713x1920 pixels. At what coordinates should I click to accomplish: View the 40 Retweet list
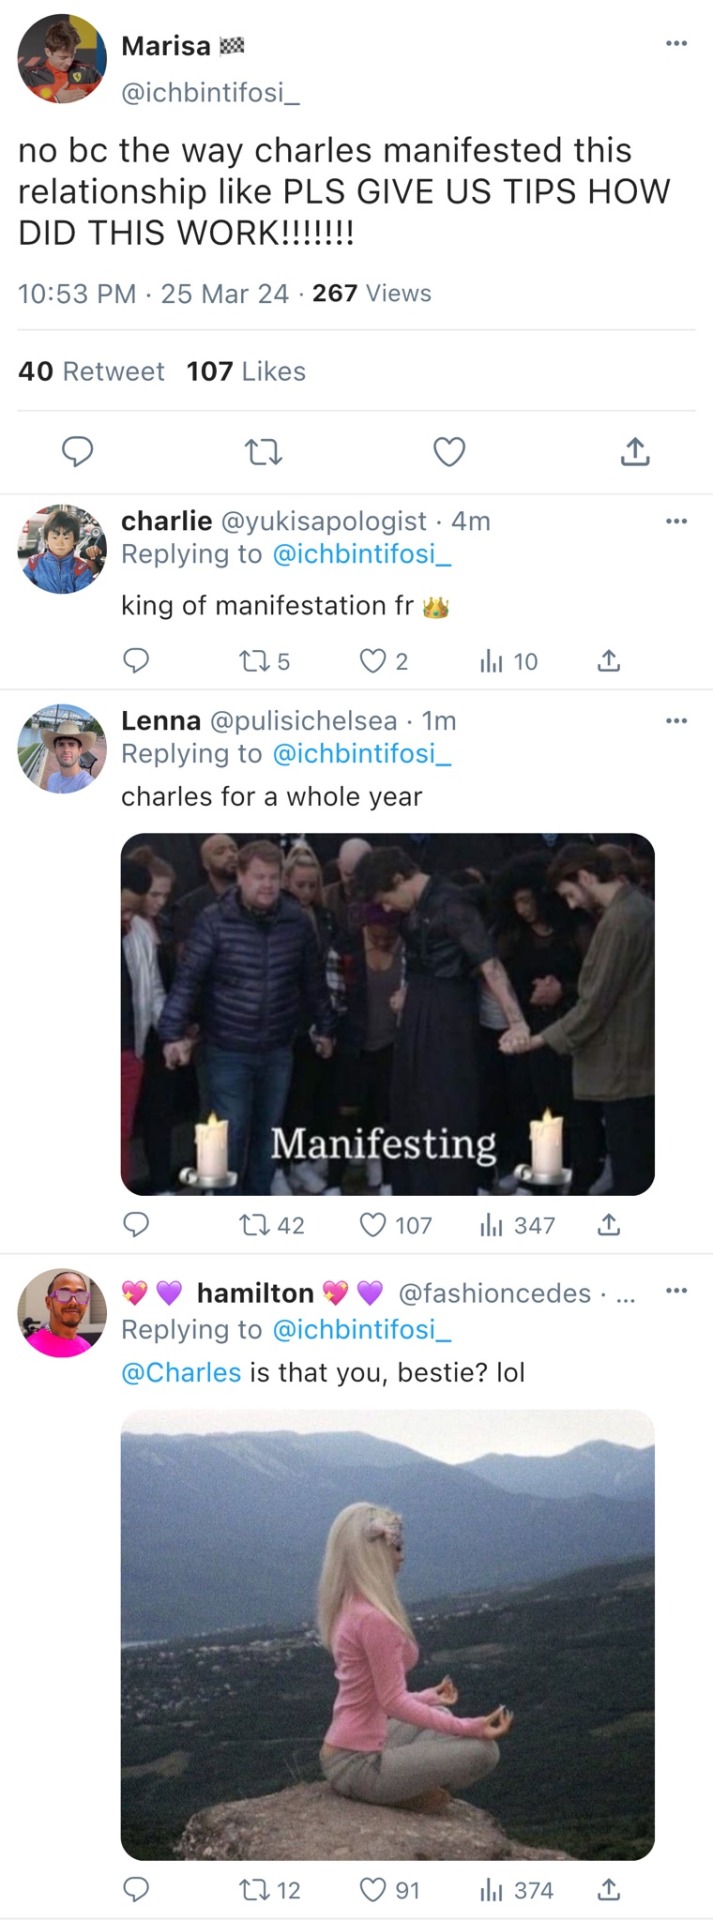point(91,371)
